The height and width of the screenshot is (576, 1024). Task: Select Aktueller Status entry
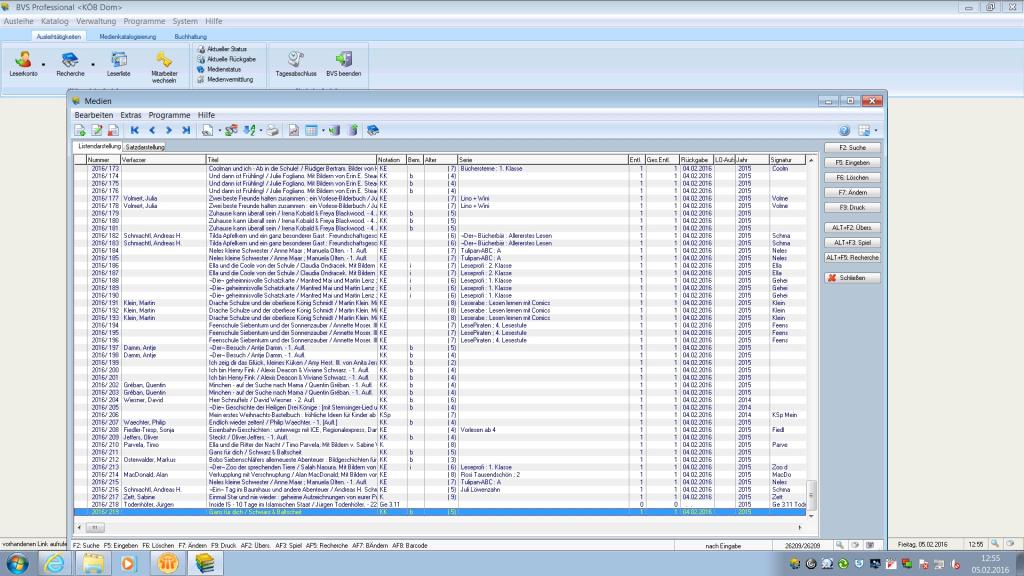point(222,49)
